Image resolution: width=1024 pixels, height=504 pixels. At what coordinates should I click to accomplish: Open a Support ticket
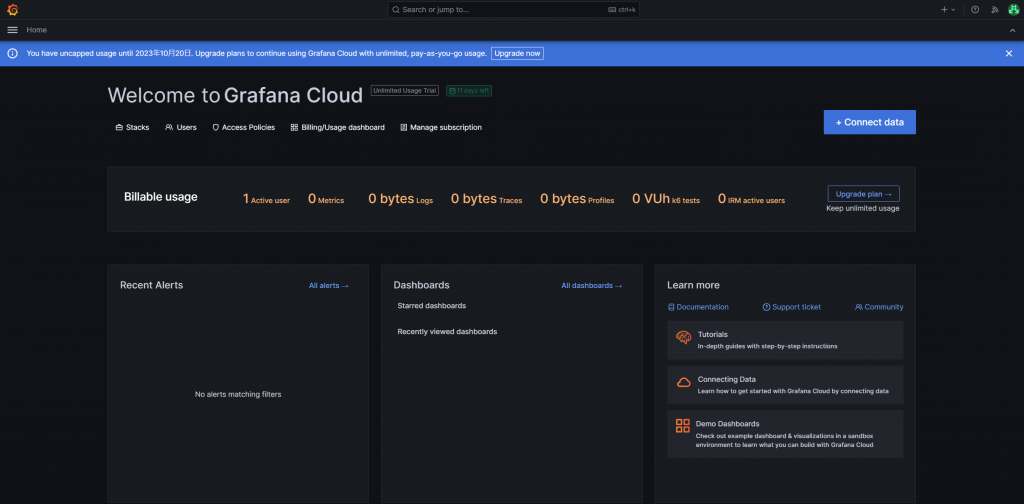(x=792, y=307)
